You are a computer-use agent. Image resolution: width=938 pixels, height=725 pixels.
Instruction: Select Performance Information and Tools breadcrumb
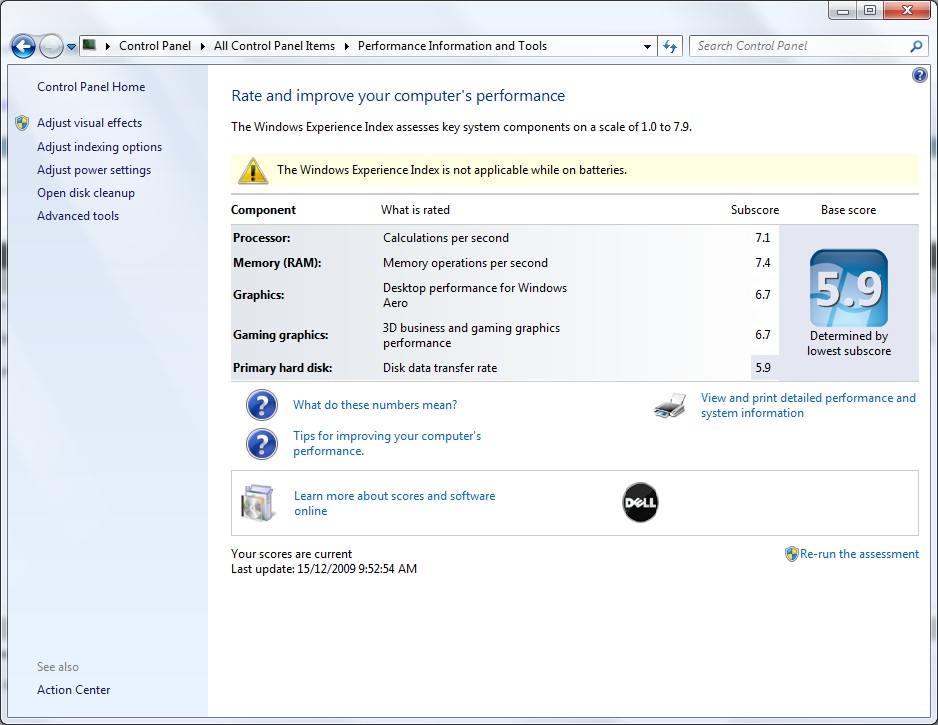click(452, 46)
